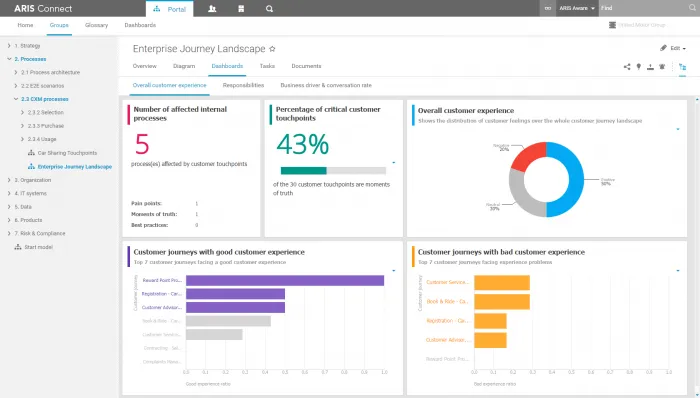Expand 2.3.3 Purchase node
Viewport: 700px width, 398px height.
[22, 126]
